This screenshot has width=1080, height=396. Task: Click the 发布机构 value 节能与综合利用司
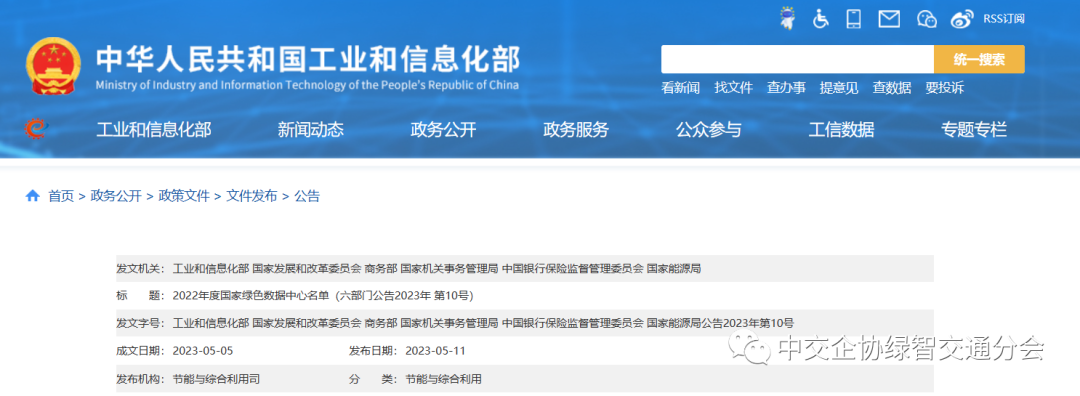pyautogui.click(x=216, y=379)
